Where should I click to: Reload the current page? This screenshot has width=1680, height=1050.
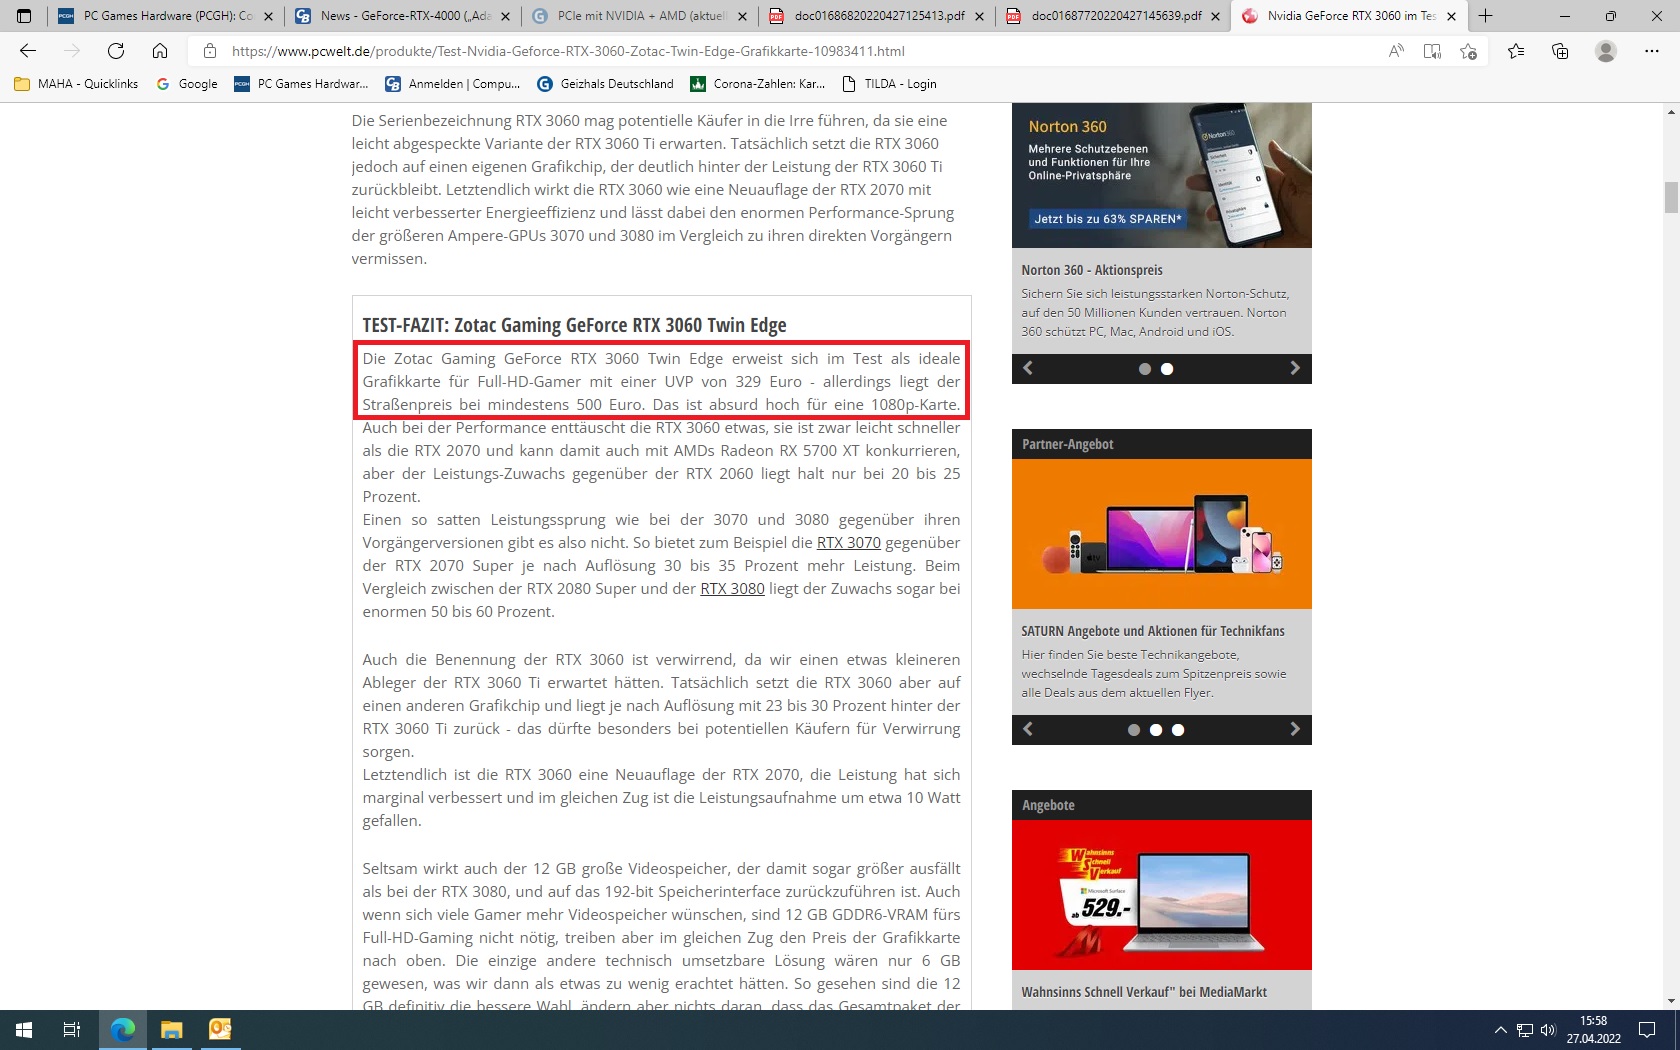pyautogui.click(x=116, y=51)
